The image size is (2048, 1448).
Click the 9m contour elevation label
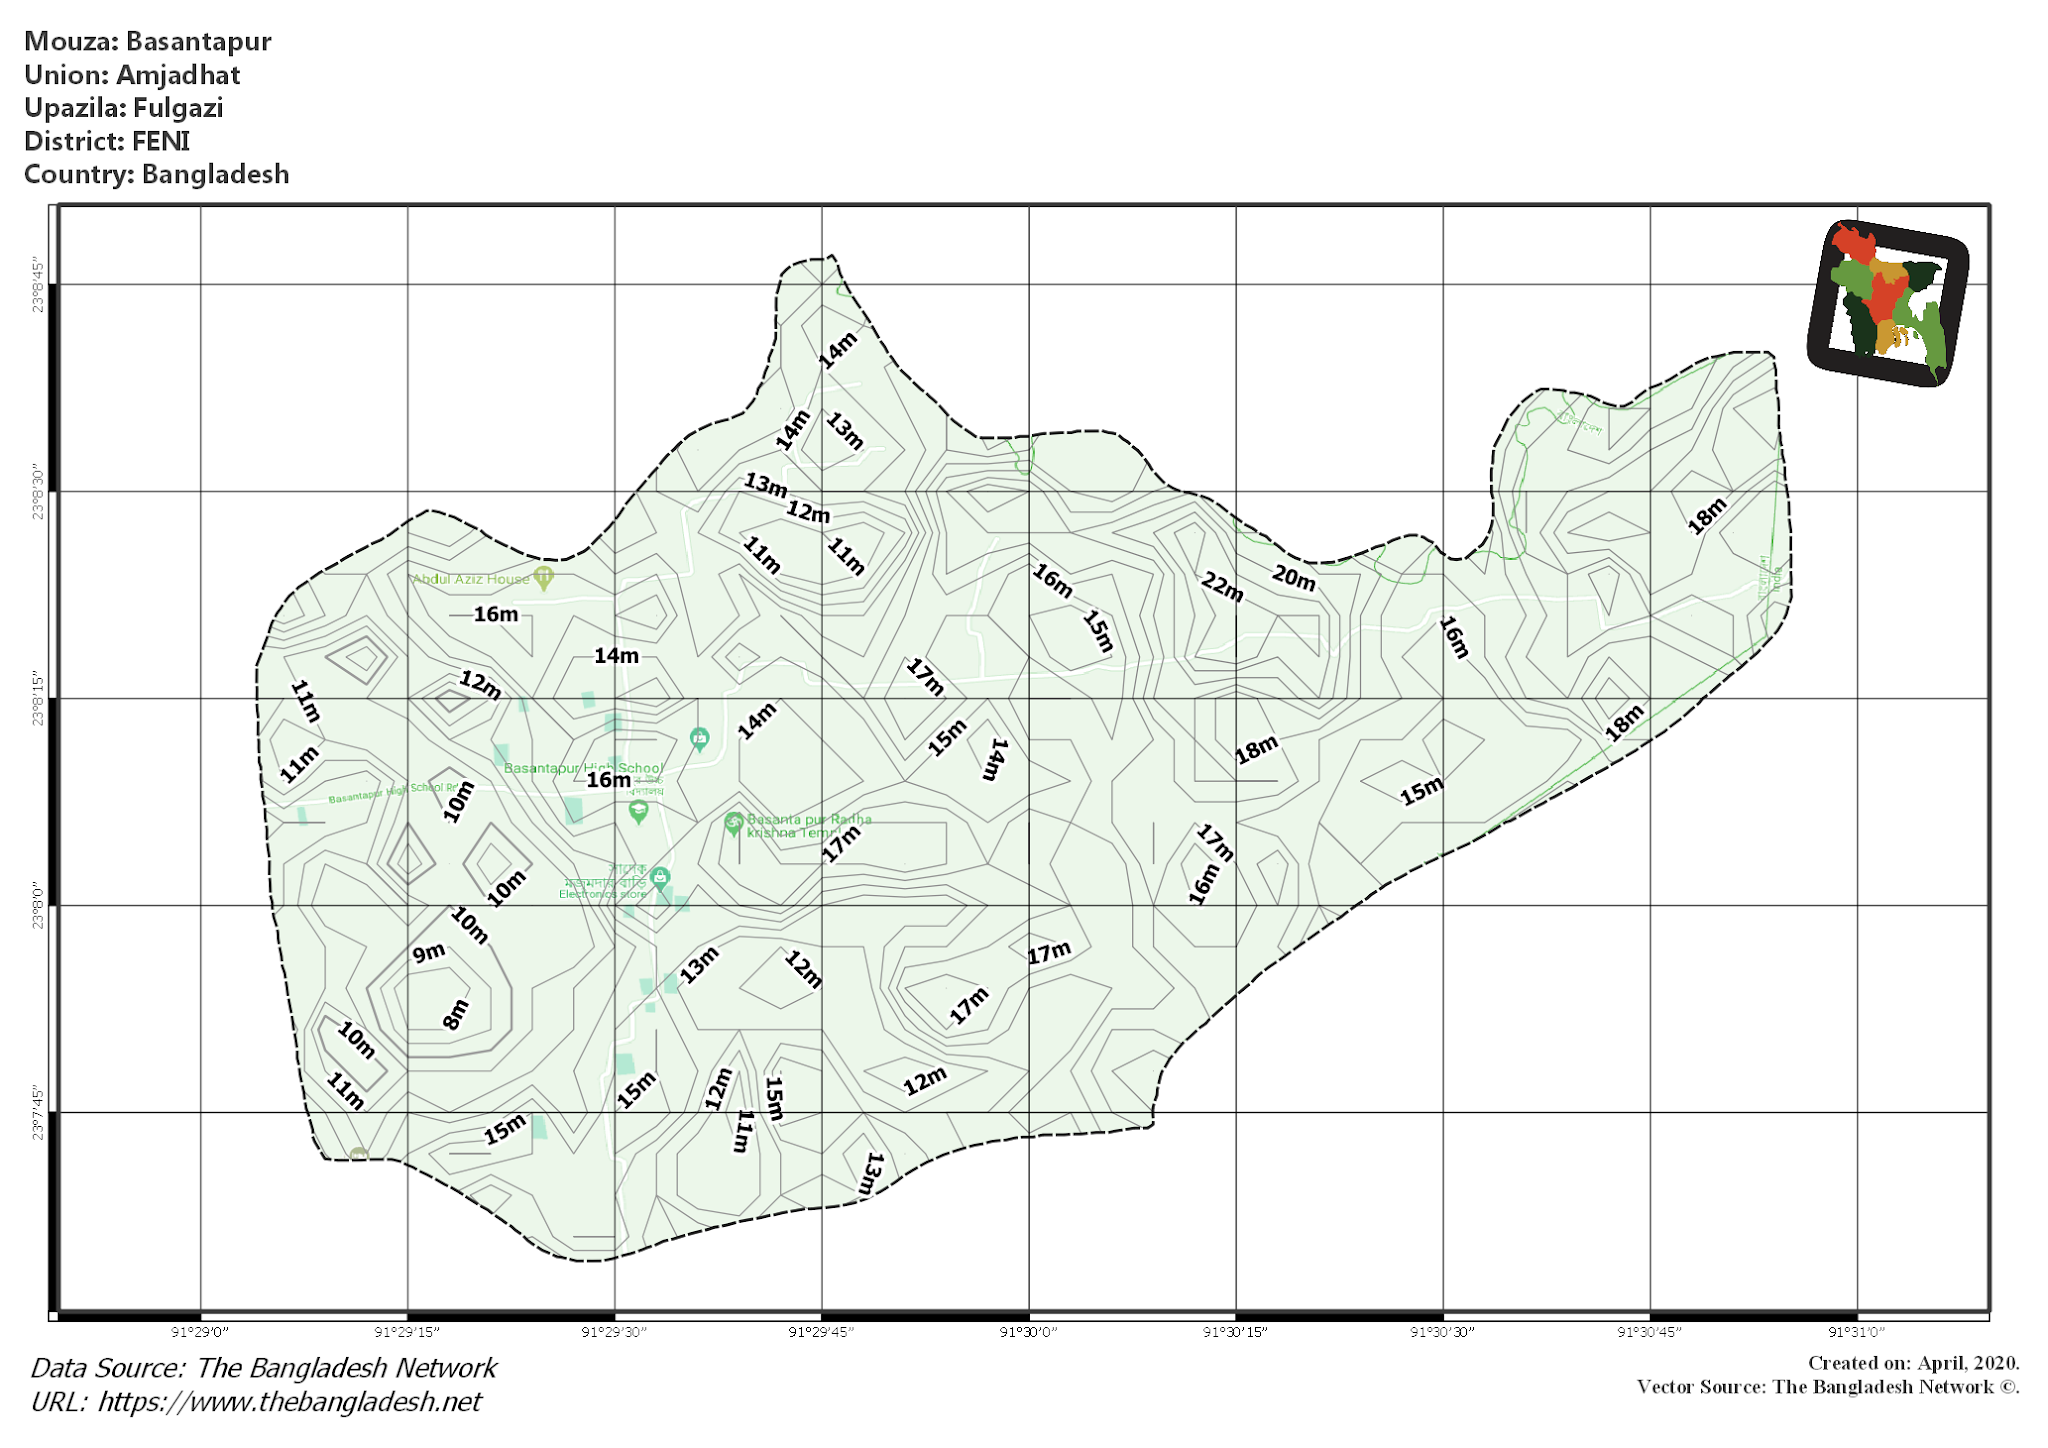tap(428, 953)
